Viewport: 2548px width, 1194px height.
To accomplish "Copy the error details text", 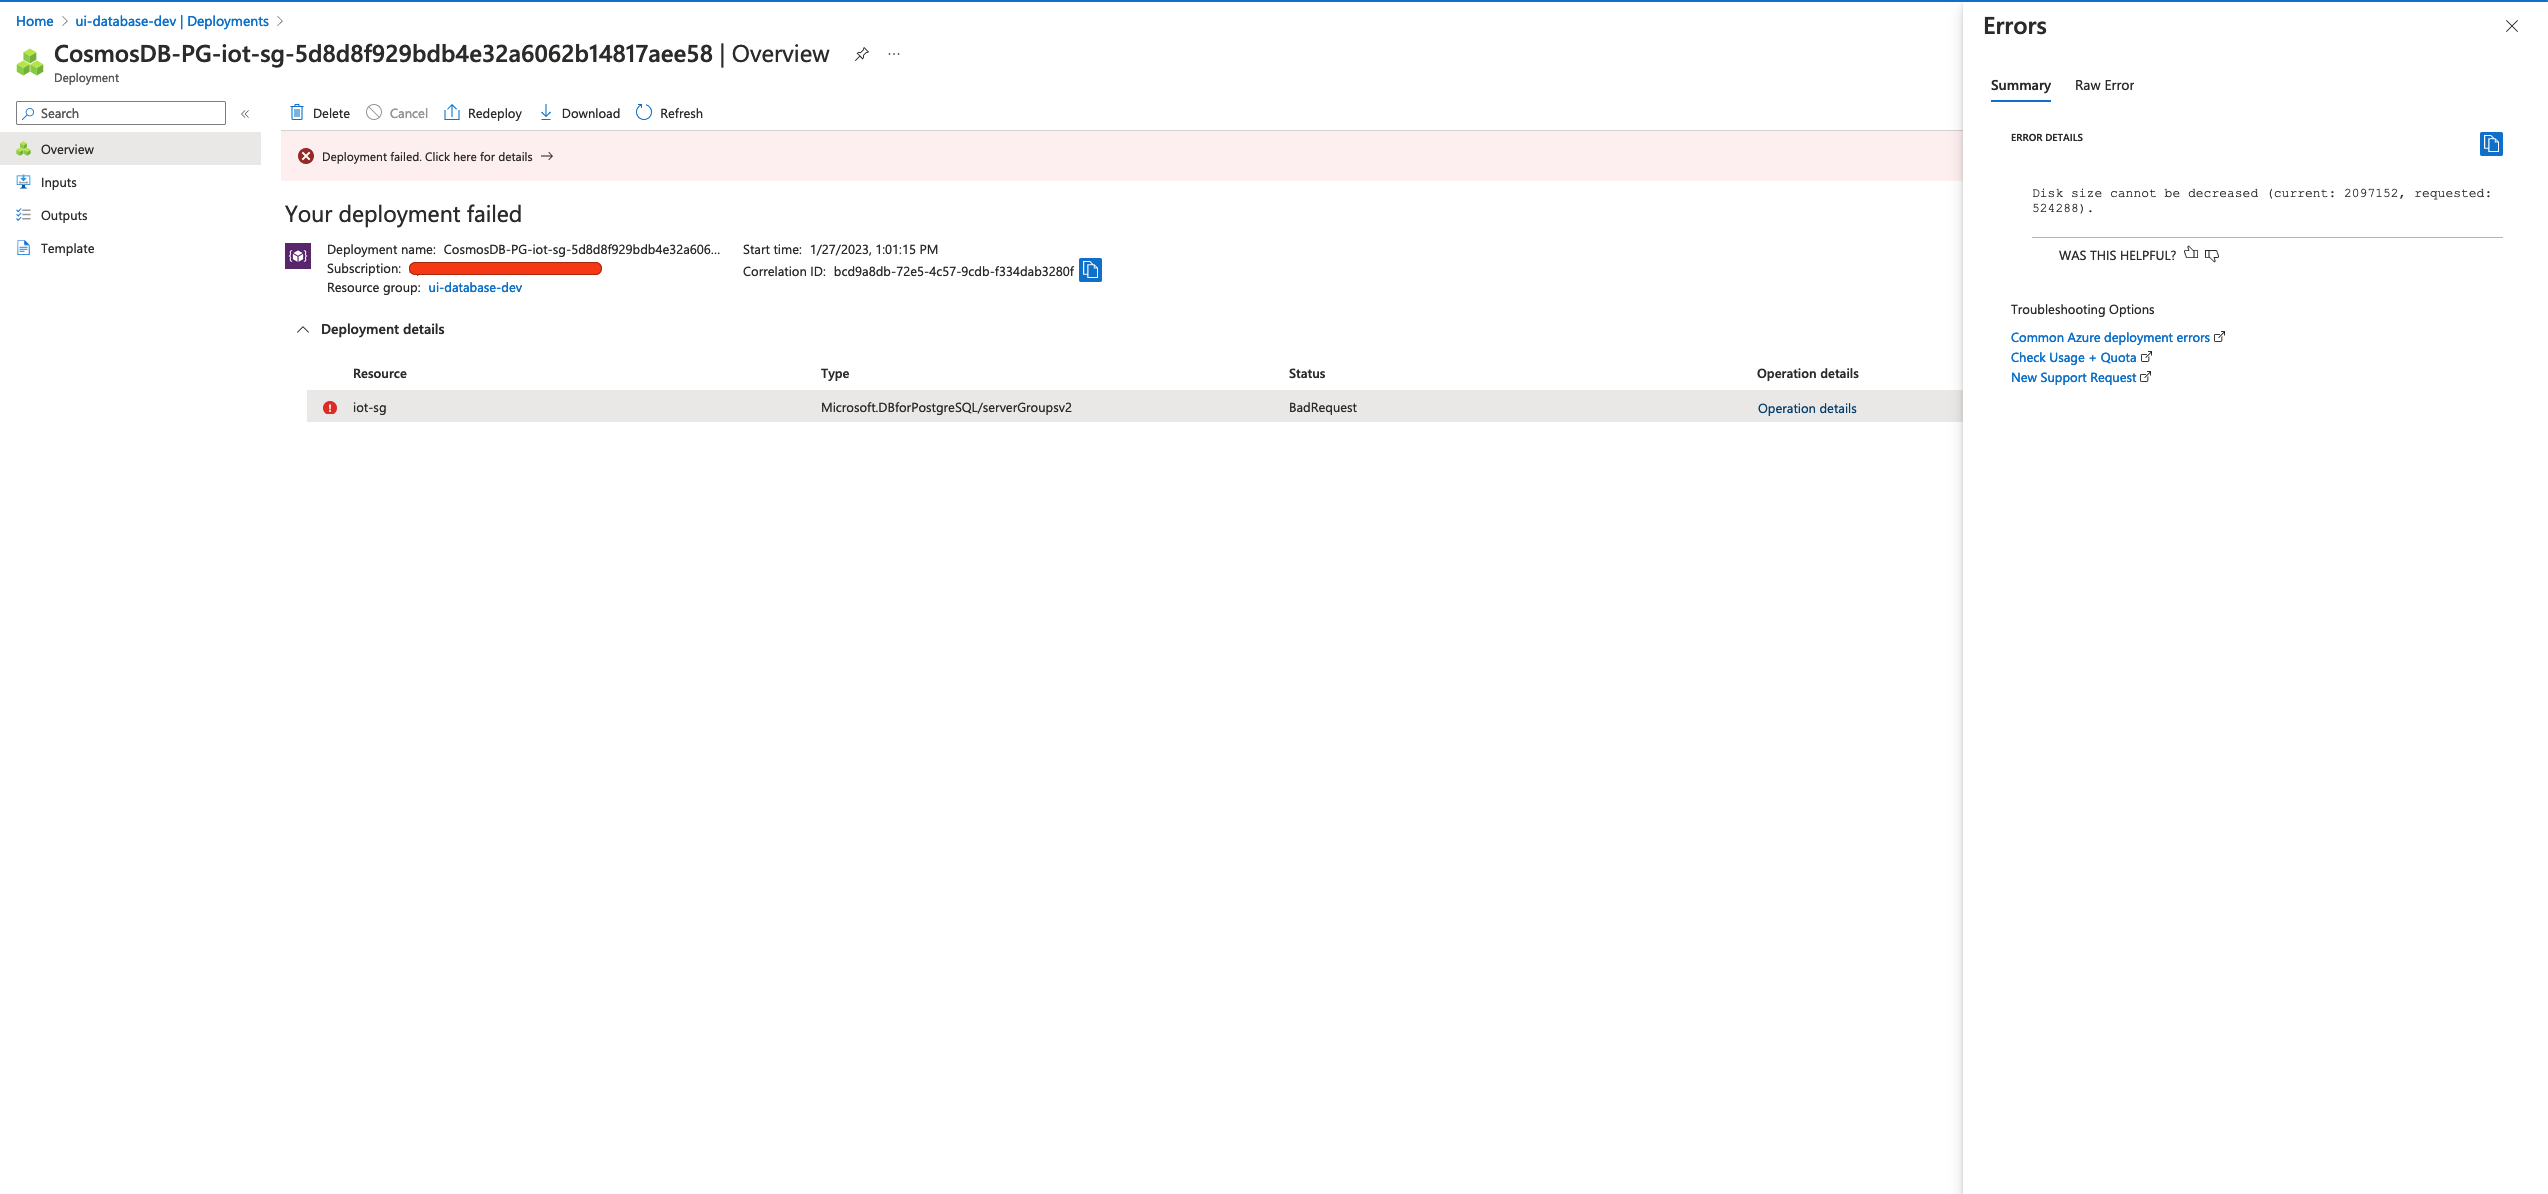I will pyautogui.click(x=2490, y=144).
